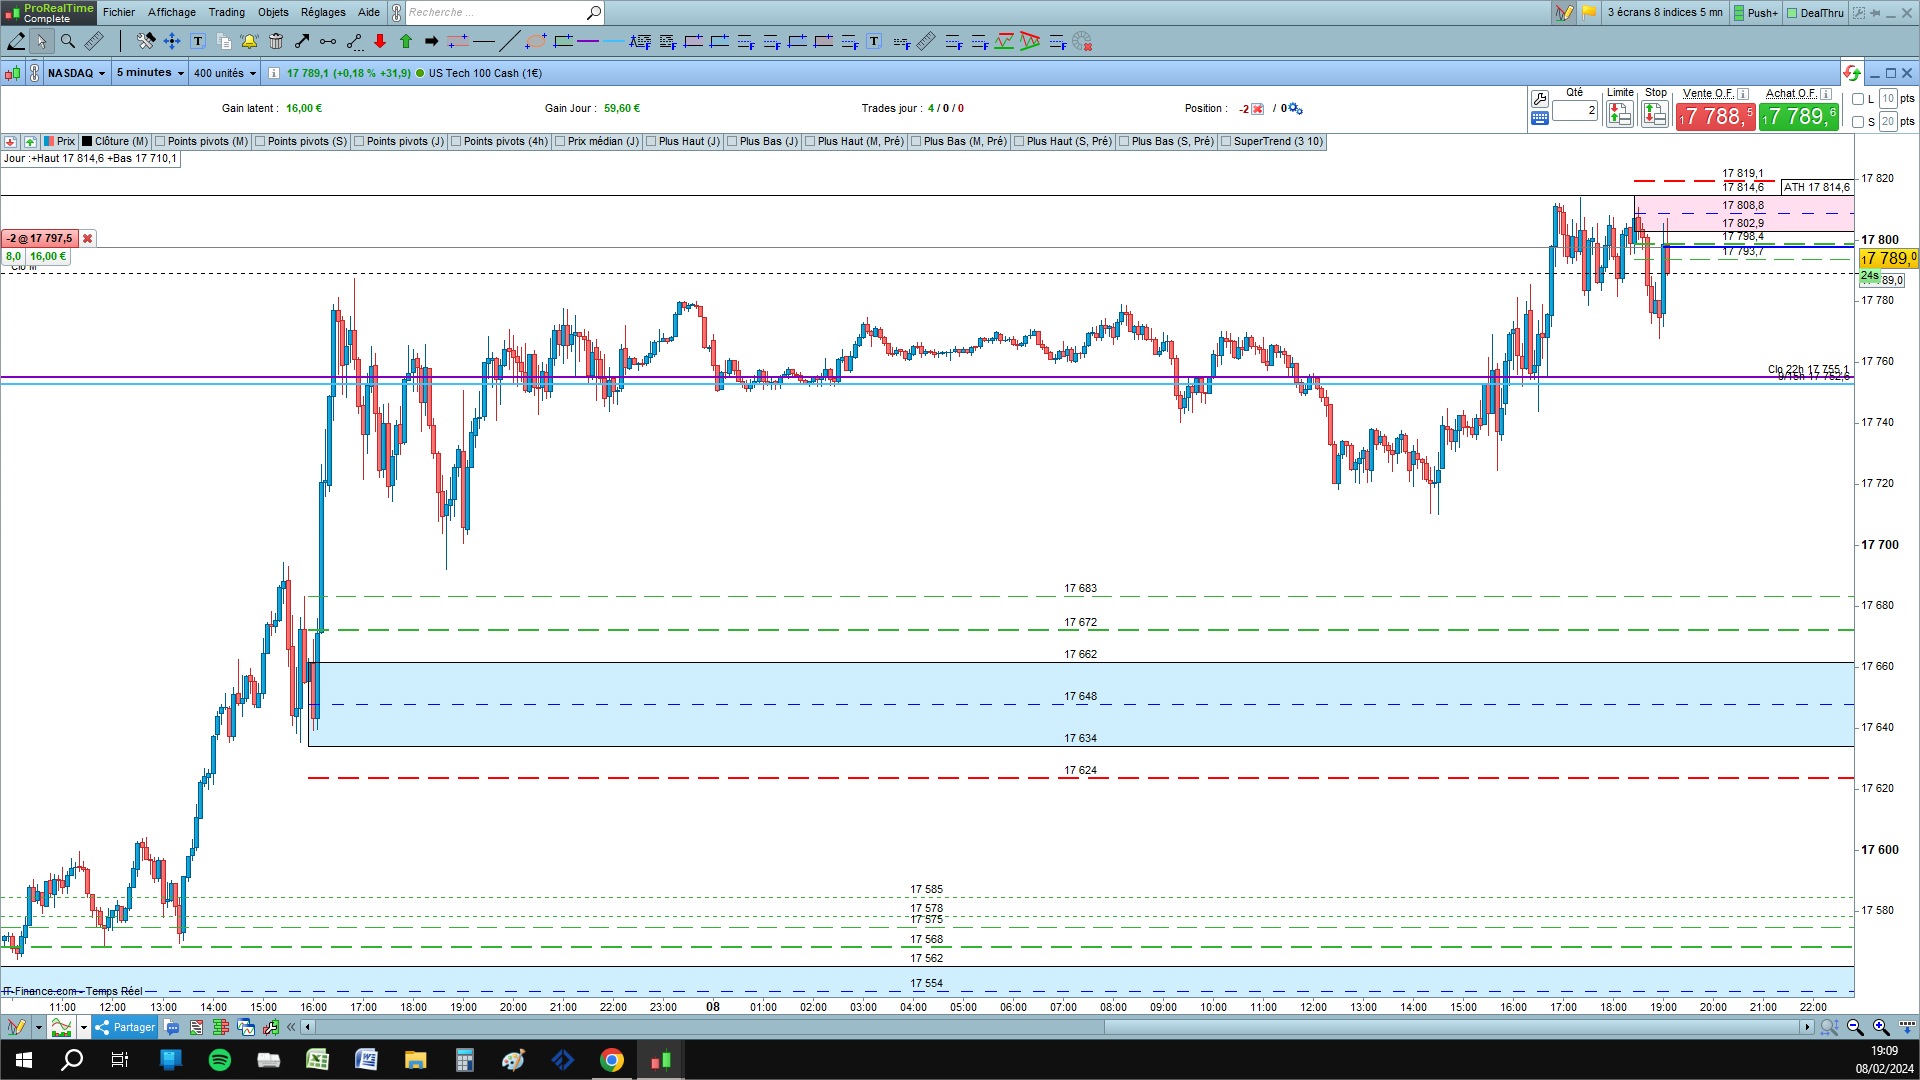The height and width of the screenshot is (1080, 1920).
Task: Open the Réglages menu
Action: pos(322,12)
